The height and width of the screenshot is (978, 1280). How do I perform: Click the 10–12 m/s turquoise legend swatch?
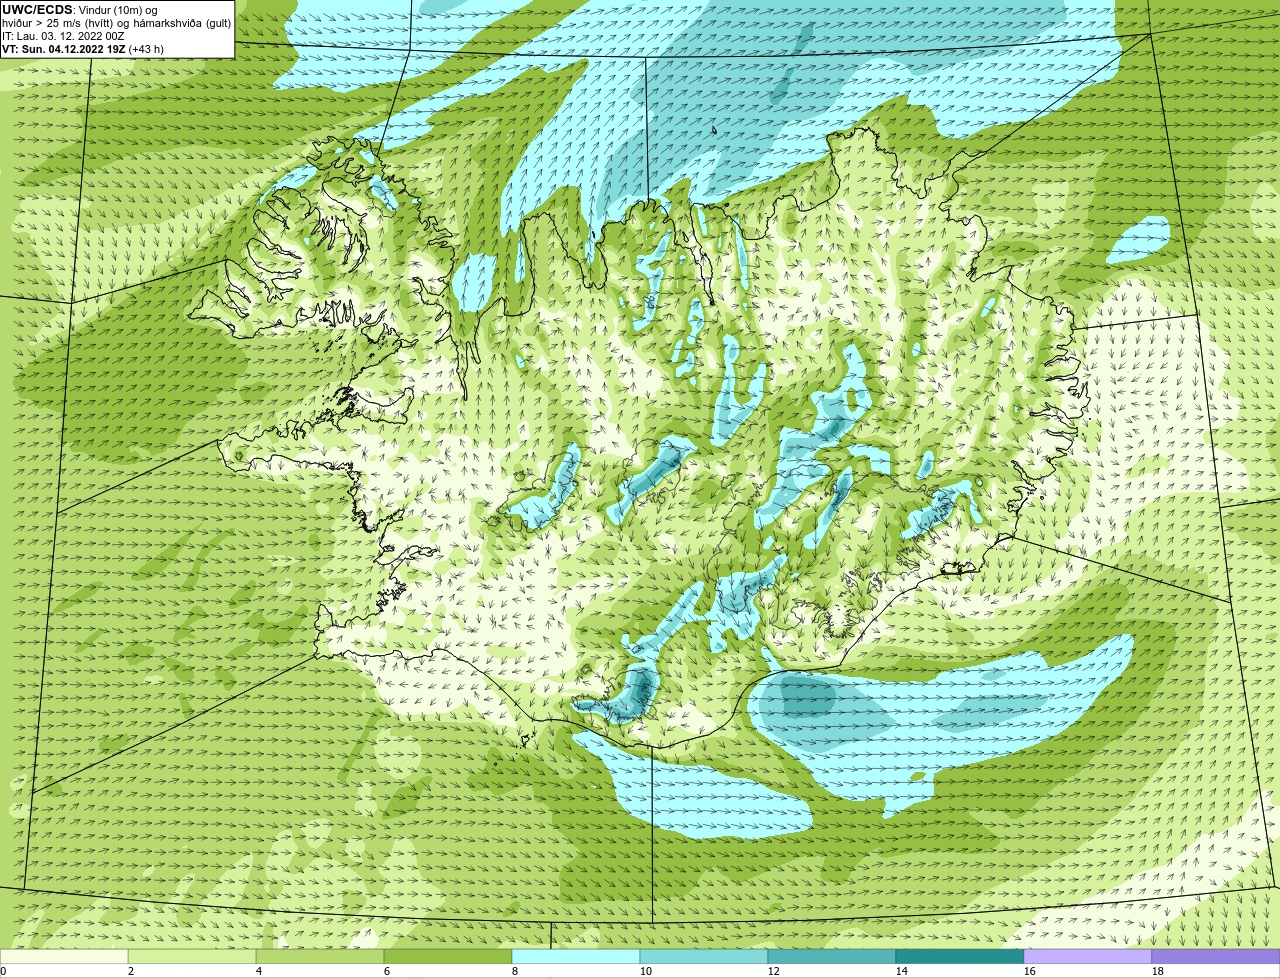[x=704, y=956]
